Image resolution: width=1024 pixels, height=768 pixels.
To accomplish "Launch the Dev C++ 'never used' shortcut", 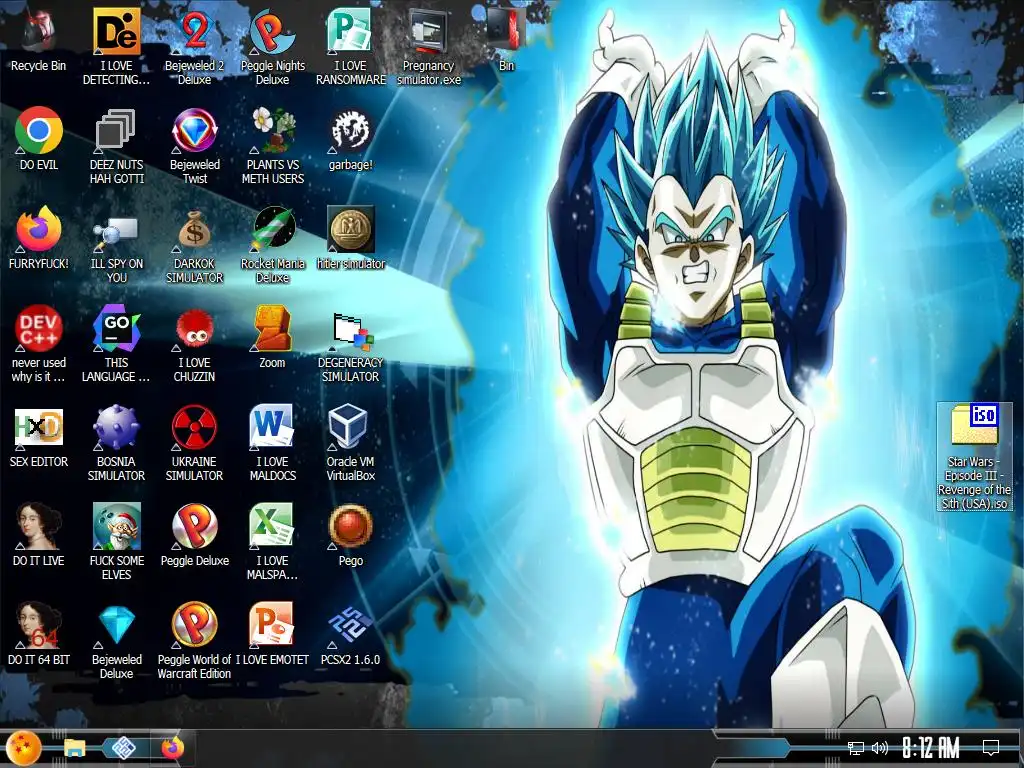I will click(x=39, y=344).
